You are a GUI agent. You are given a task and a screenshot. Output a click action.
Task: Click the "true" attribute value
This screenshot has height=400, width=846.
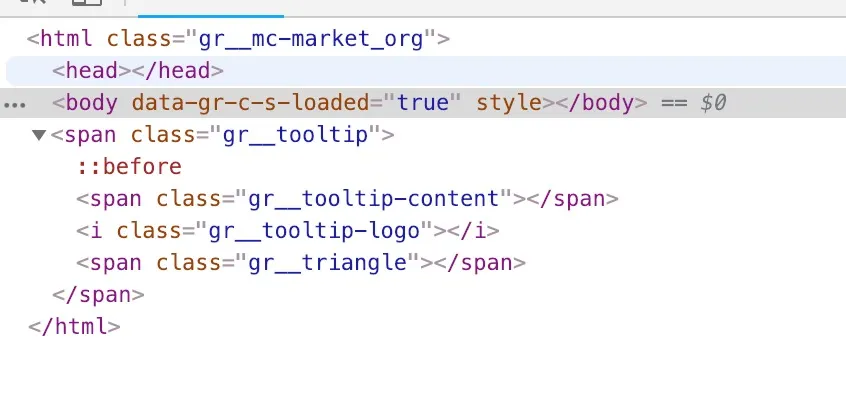click(x=422, y=102)
